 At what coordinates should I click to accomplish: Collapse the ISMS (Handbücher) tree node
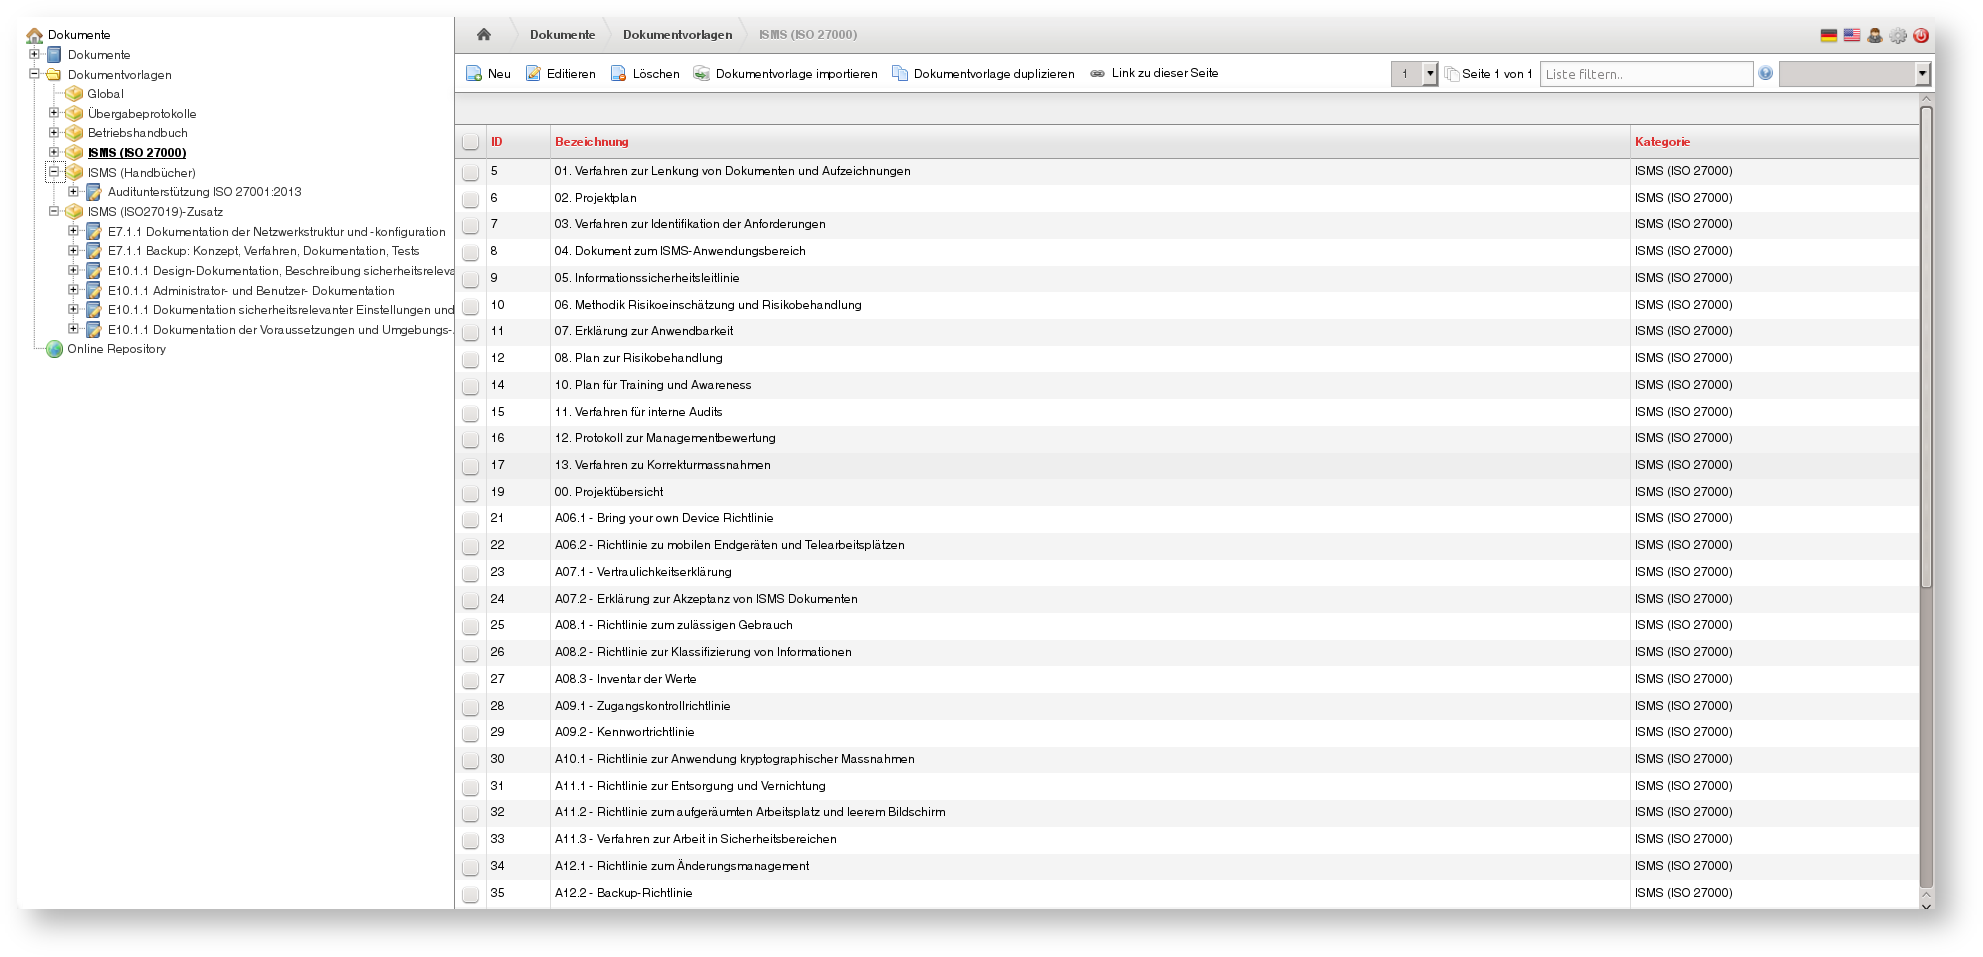tap(54, 172)
